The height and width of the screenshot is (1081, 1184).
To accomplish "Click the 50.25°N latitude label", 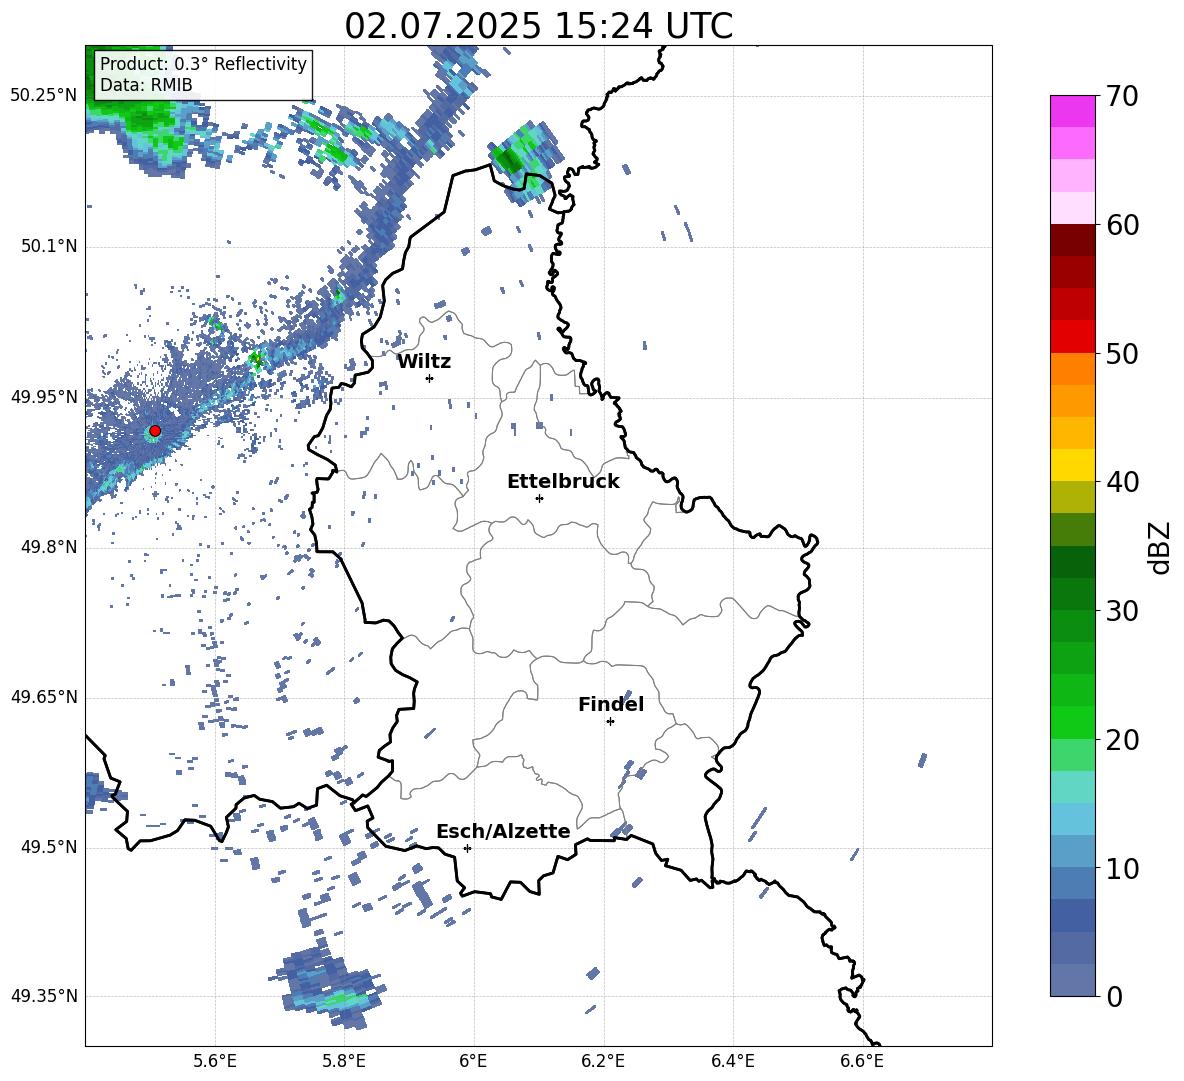I will pos(44,96).
